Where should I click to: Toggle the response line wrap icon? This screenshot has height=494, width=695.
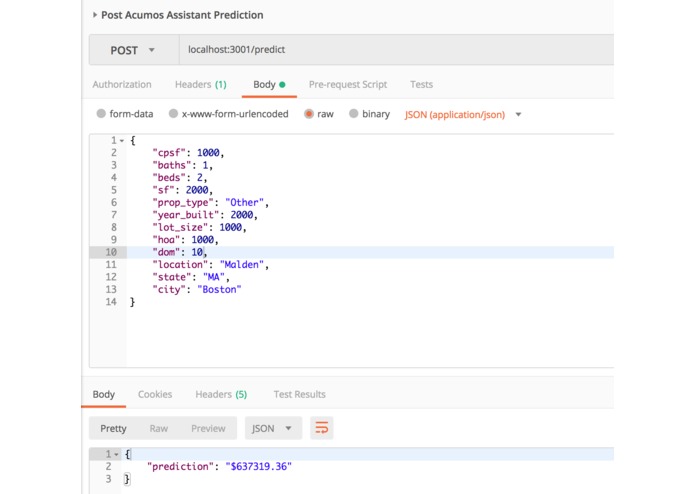[322, 428]
